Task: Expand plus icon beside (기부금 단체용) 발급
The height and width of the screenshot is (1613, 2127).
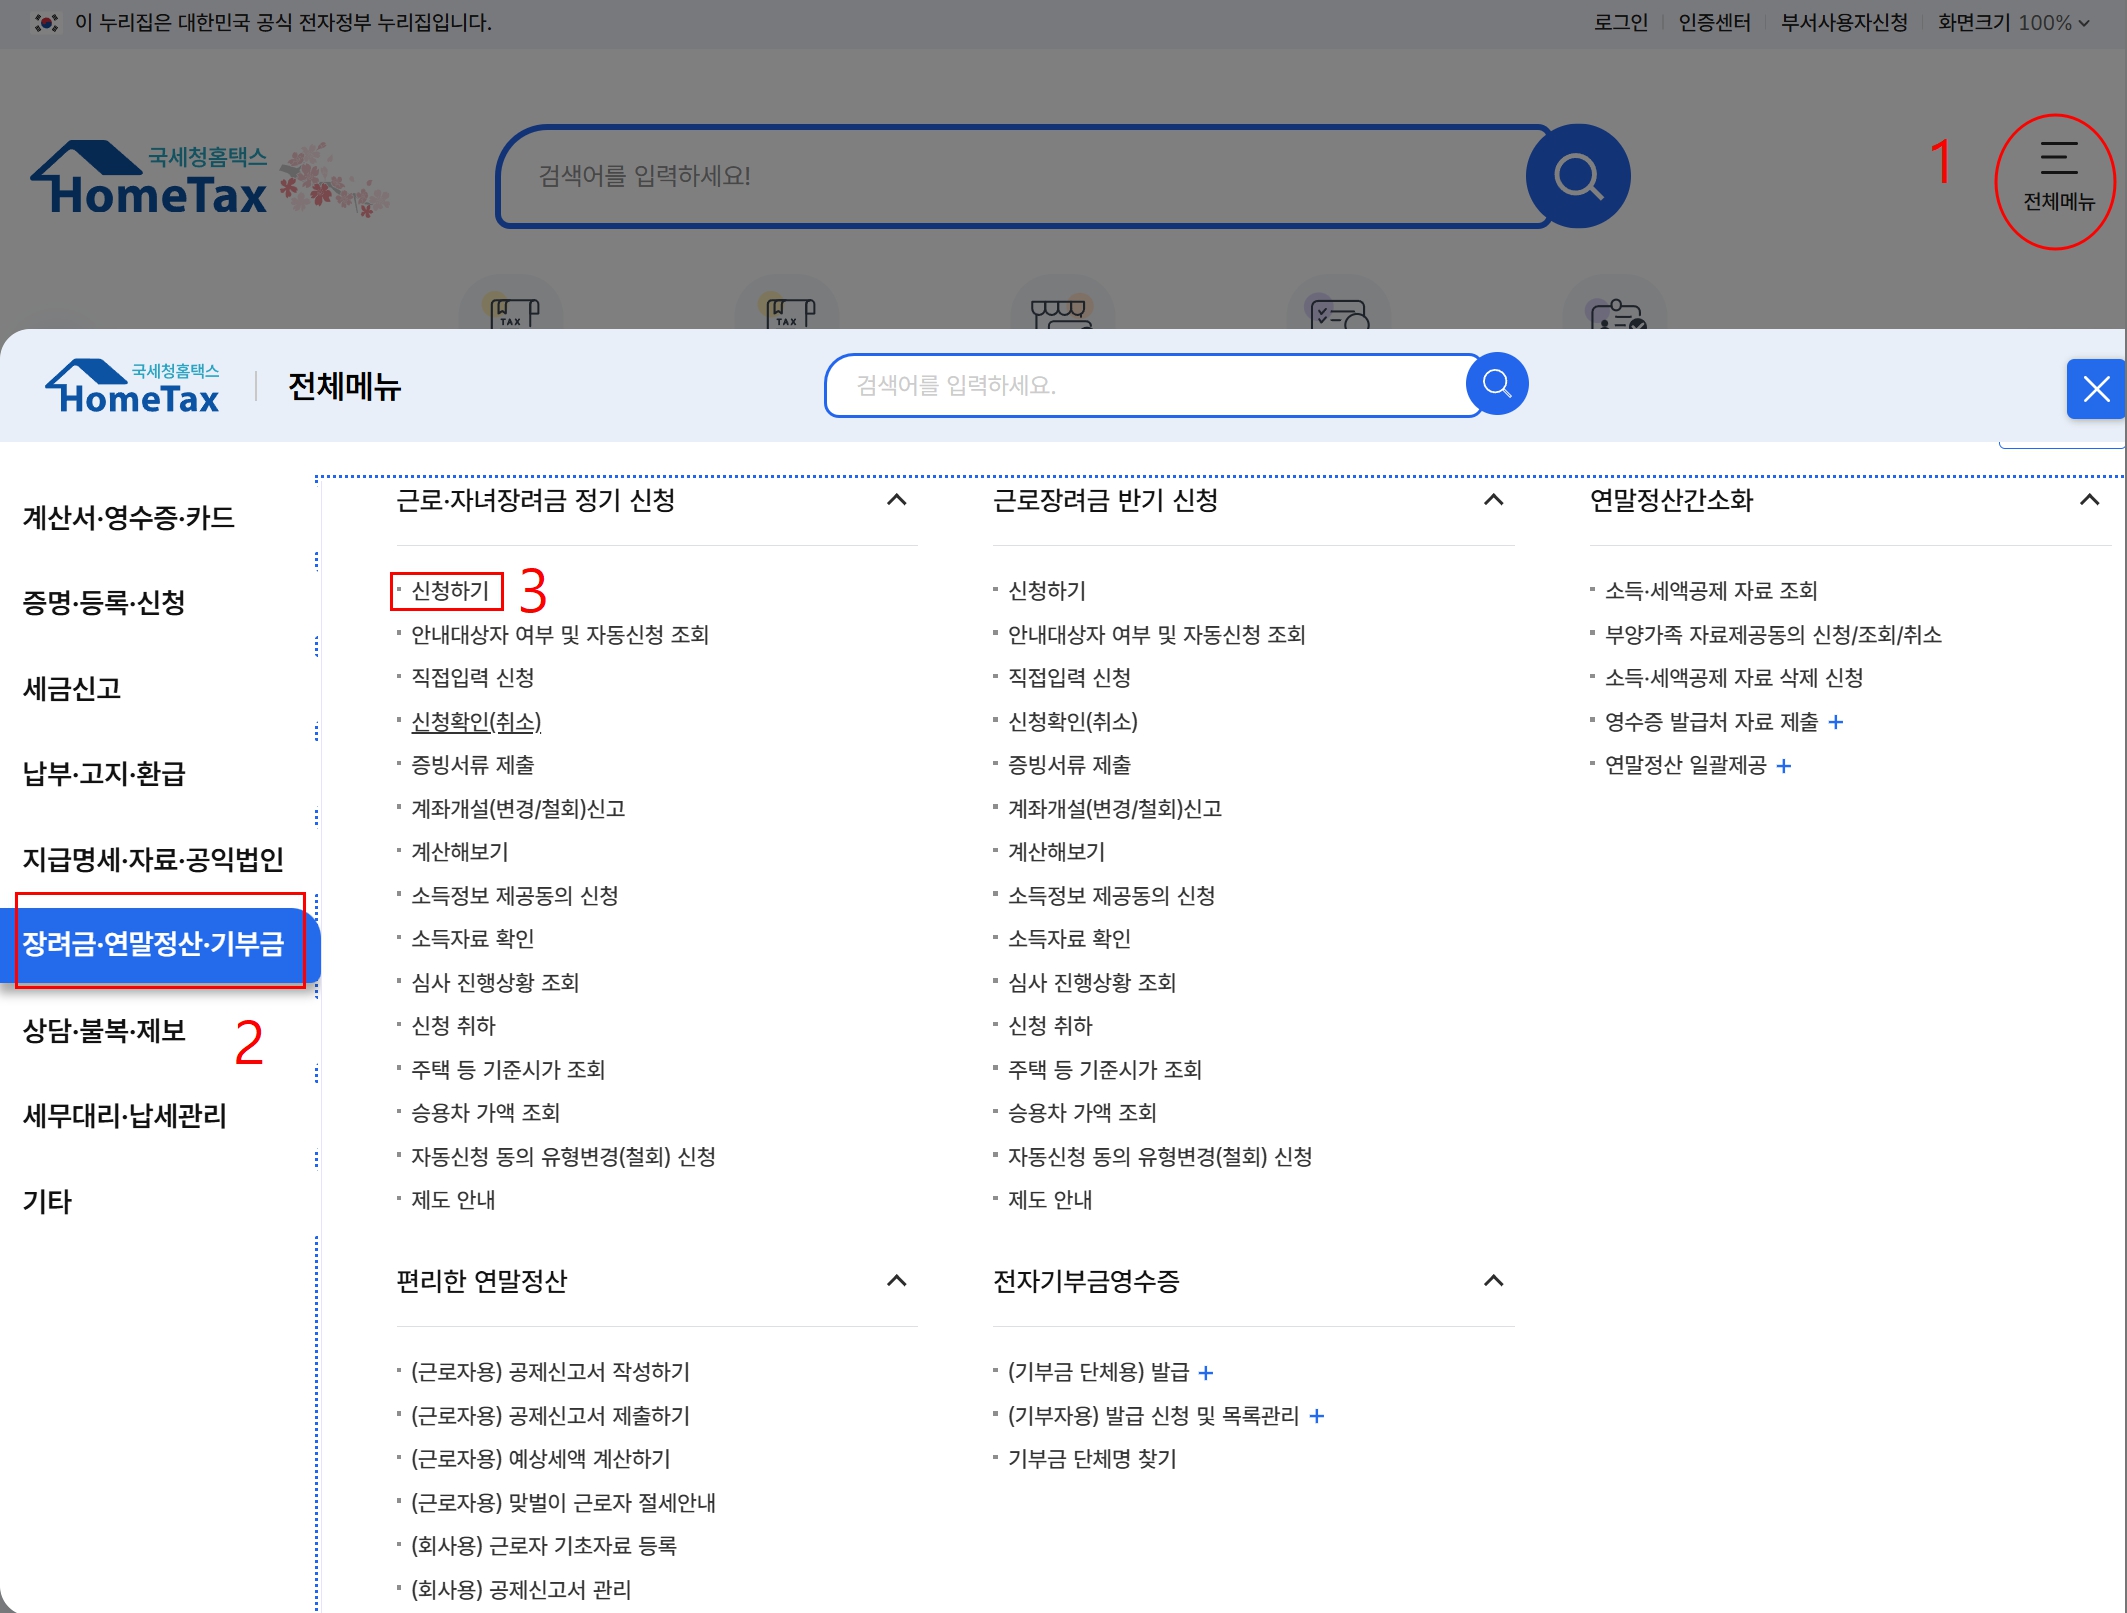Action: click(x=1206, y=1373)
